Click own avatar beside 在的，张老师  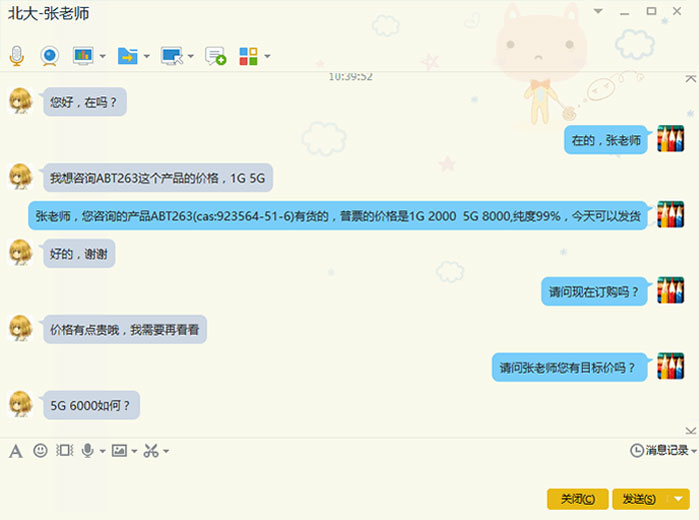[x=670, y=139]
